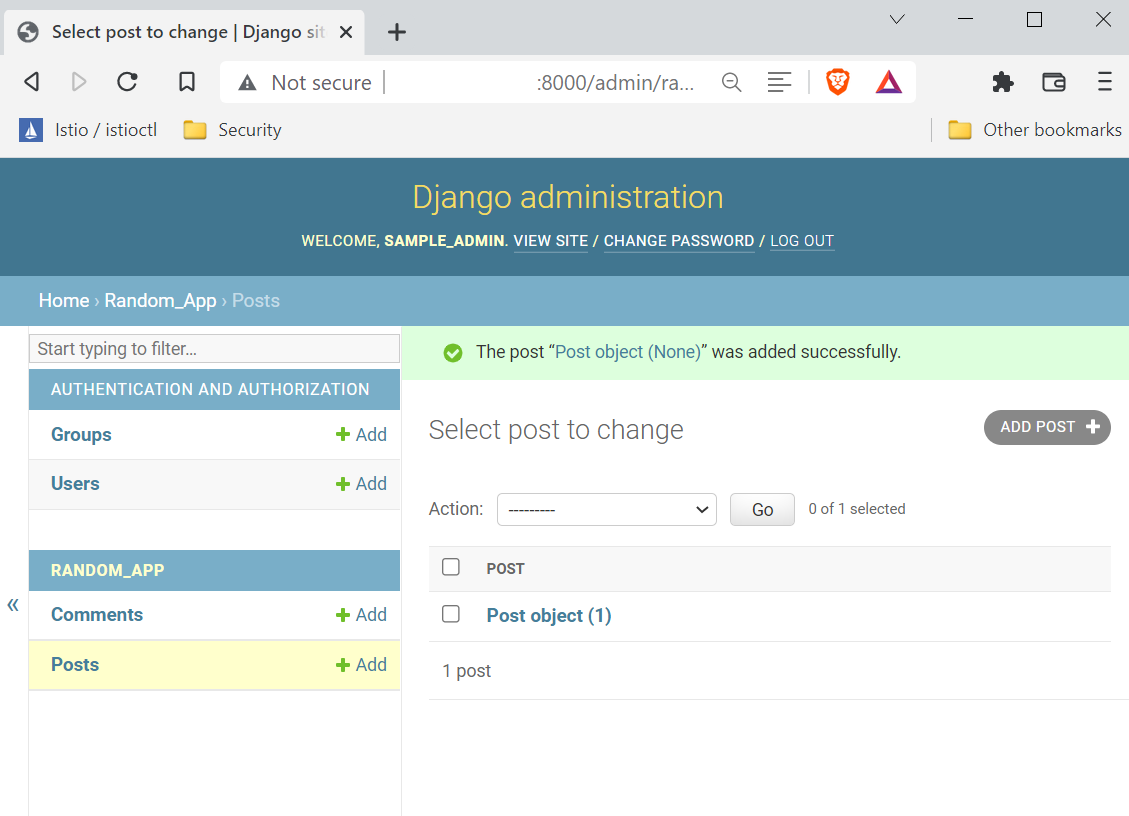Open the Action dropdown

606,509
